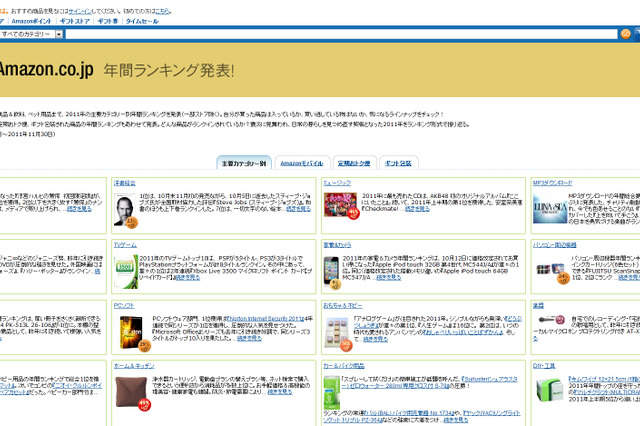Open the green wipes box thumbnail in DIY
The width and height of the screenshot is (640, 426).
coord(549,390)
